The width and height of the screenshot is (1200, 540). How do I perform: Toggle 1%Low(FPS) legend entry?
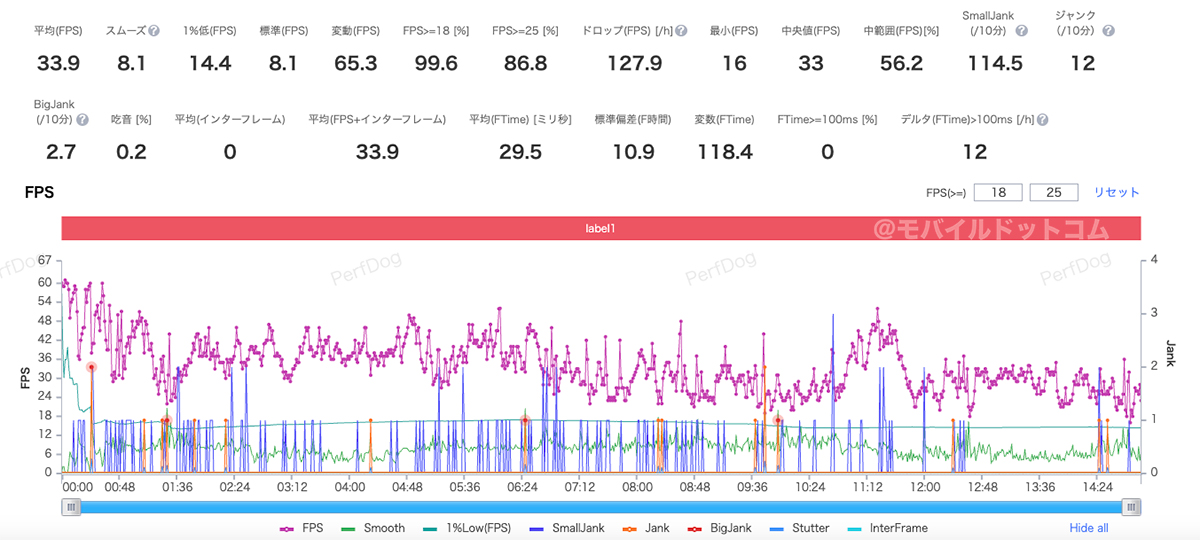click(x=468, y=528)
